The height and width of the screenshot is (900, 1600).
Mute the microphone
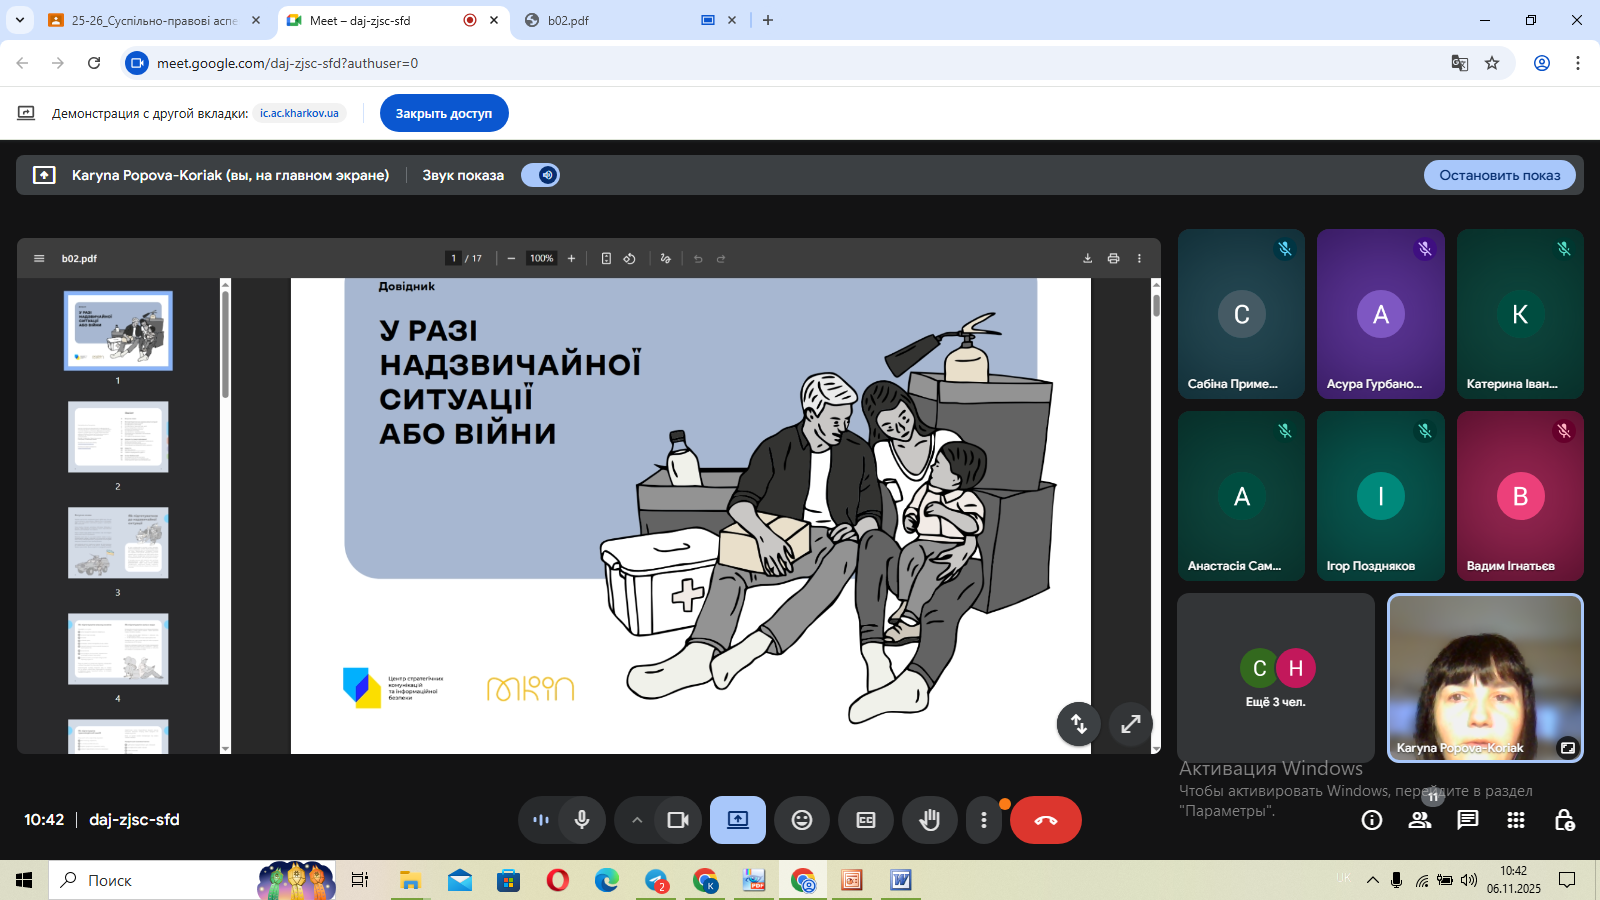(x=582, y=820)
